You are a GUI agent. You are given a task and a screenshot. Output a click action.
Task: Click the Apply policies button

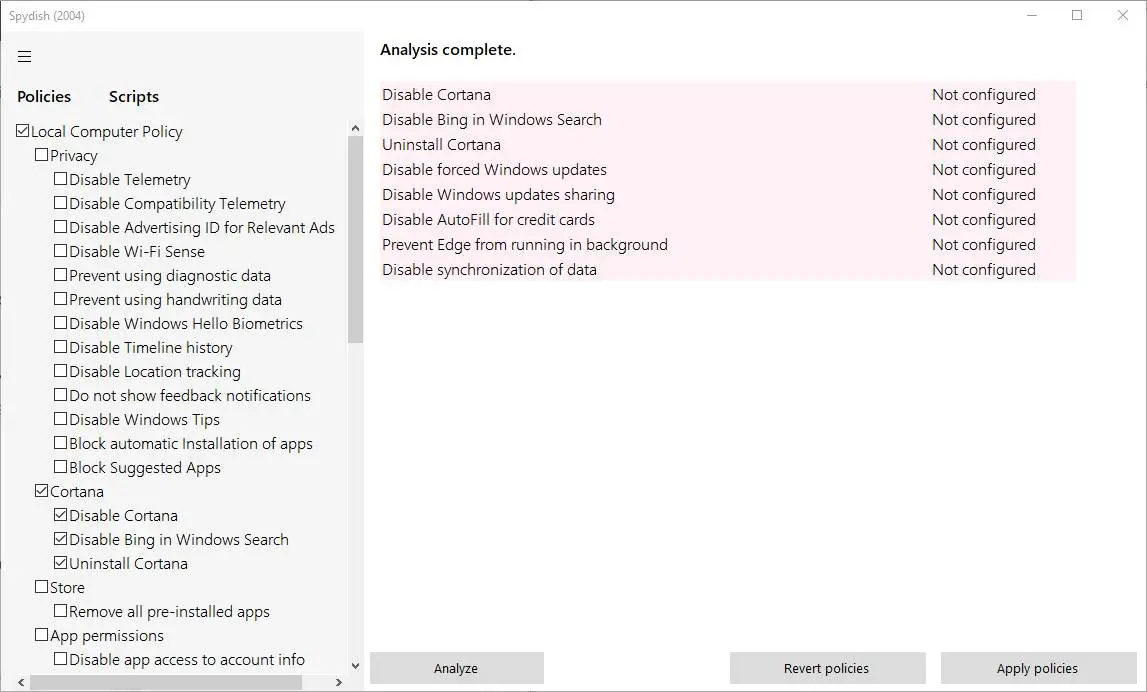(x=1037, y=668)
